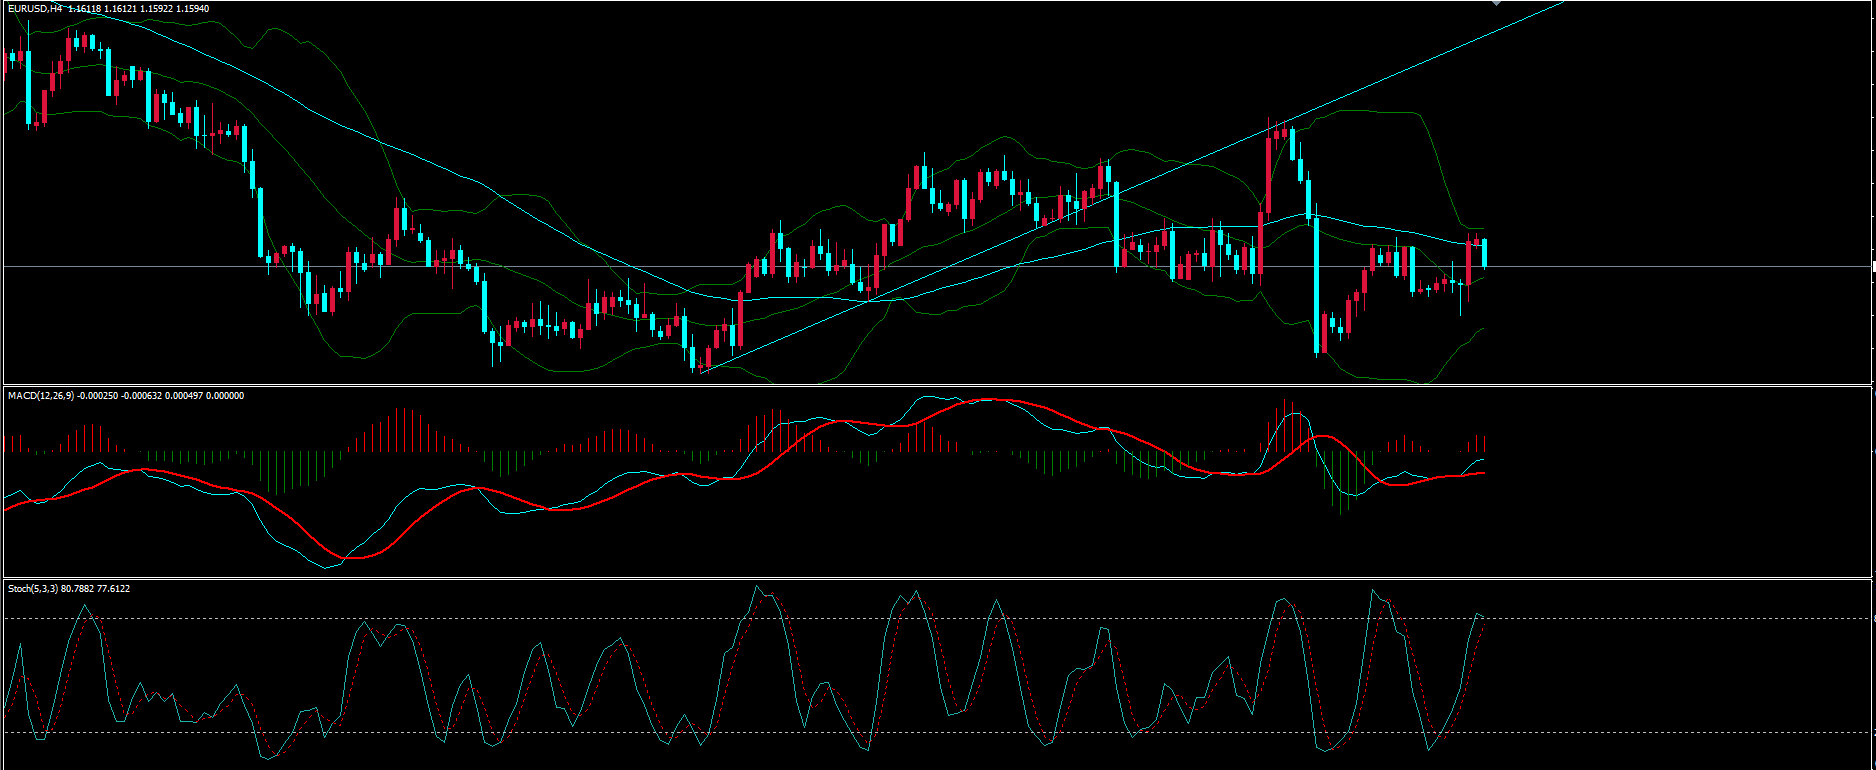Select the horizontal price level line
The height and width of the screenshot is (770, 1876).
tap(1650, 267)
